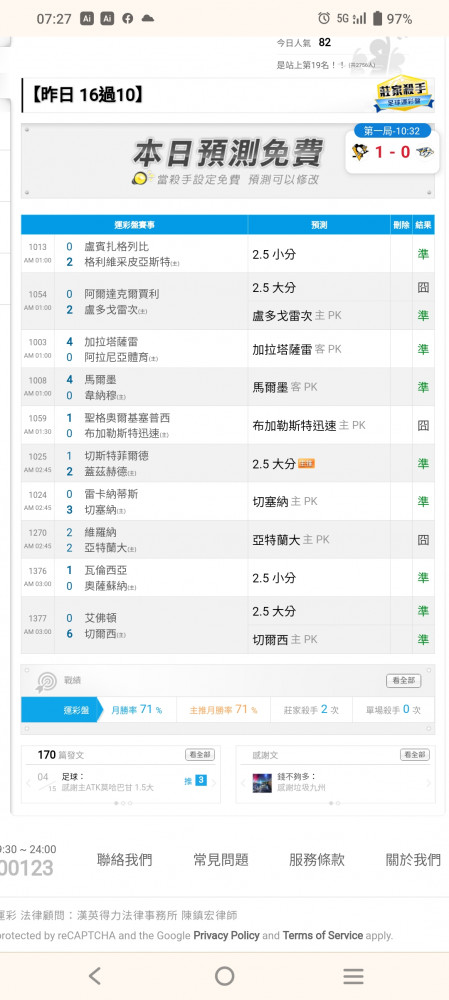Open the recent apps menu icon
Viewport: 449px width, 1000px height.
(353, 976)
